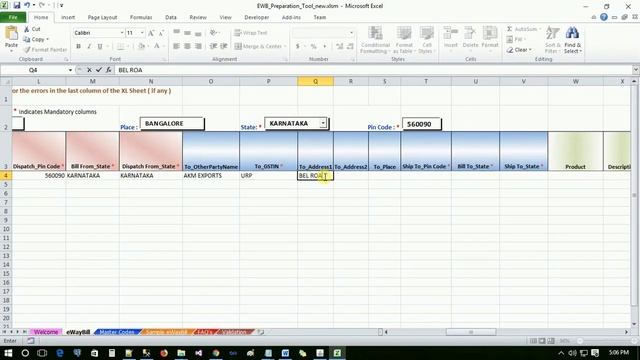Click AutoSum
This screenshot has height=360, width=640.
(x=522, y=29)
